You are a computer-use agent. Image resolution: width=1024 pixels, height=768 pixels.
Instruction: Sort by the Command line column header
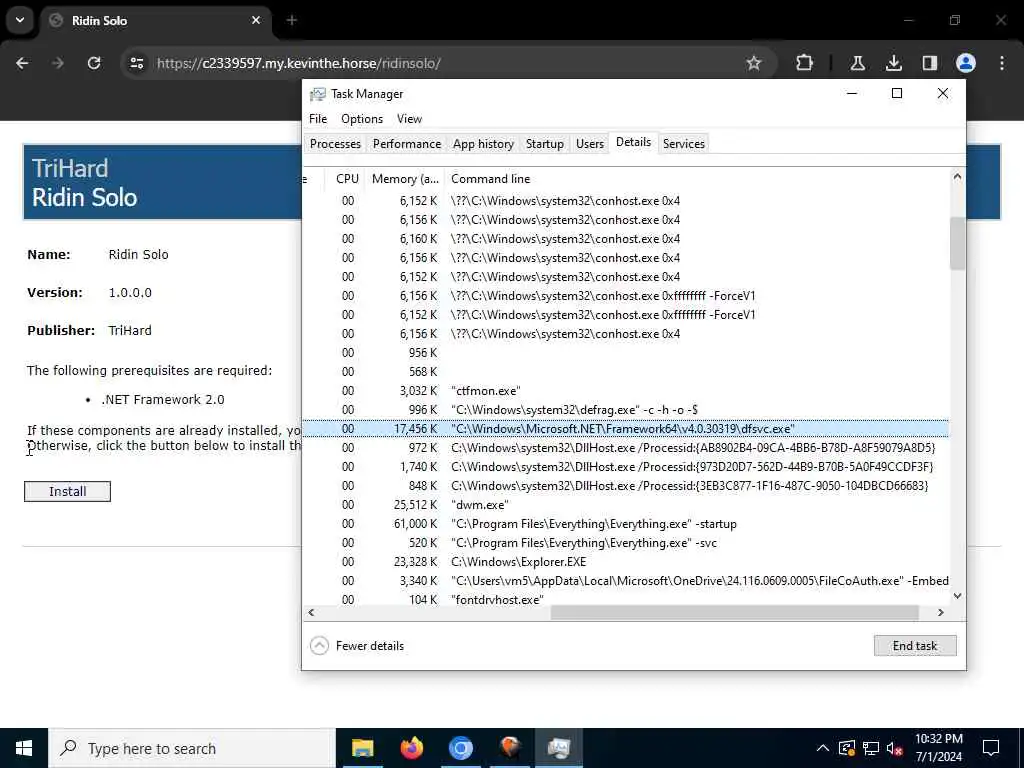point(696,179)
